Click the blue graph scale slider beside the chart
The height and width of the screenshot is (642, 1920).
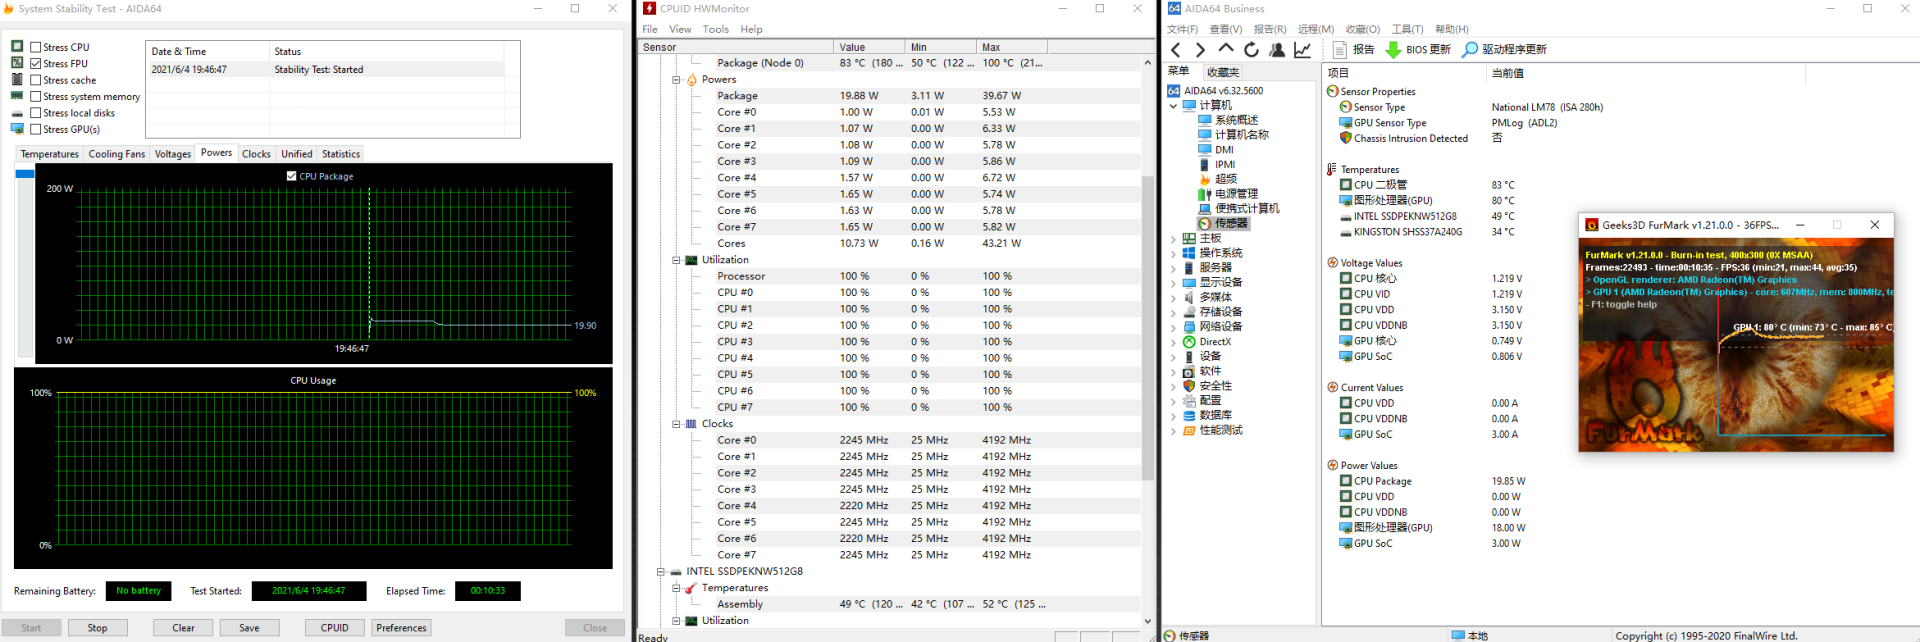(25, 174)
